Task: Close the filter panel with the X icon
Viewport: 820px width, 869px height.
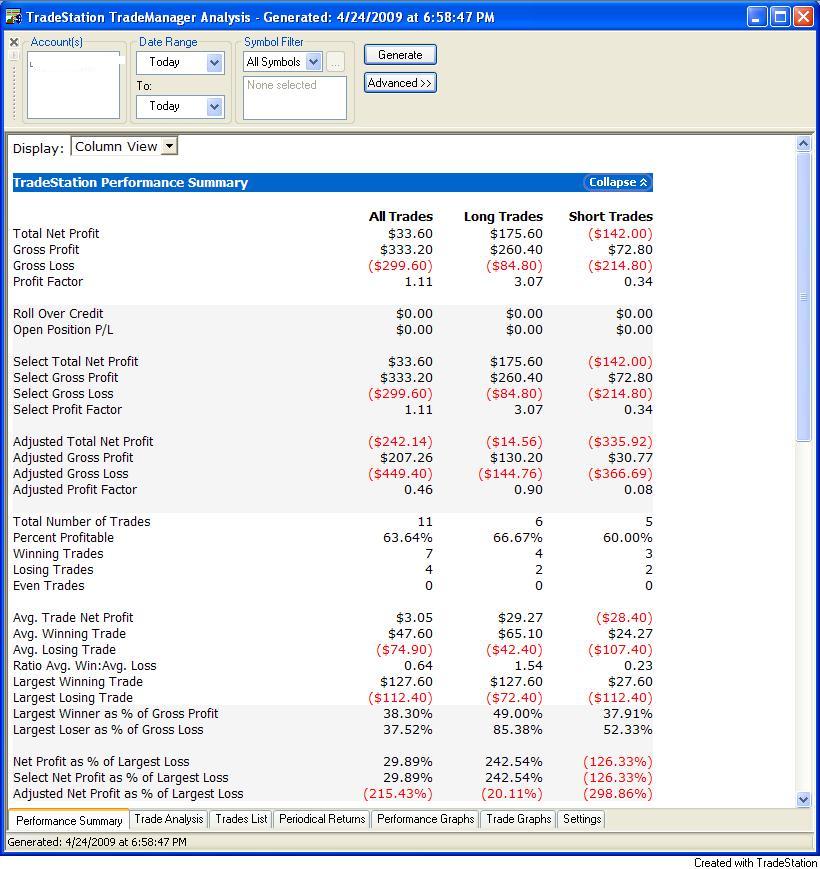Action: (x=14, y=42)
